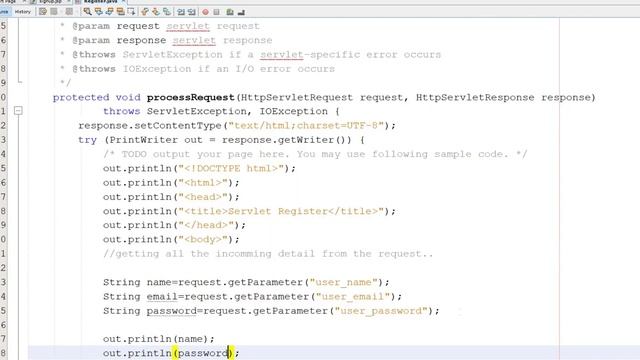Collapse the processRequest method code fold

click(18, 111)
